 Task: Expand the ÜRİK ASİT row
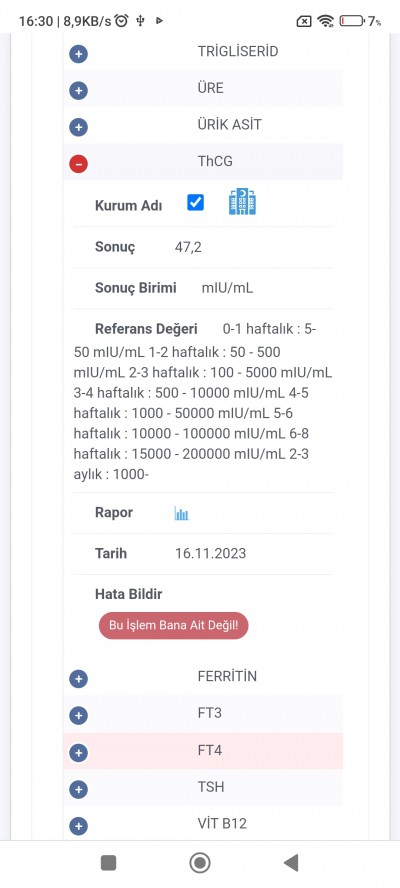click(x=78, y=127)
